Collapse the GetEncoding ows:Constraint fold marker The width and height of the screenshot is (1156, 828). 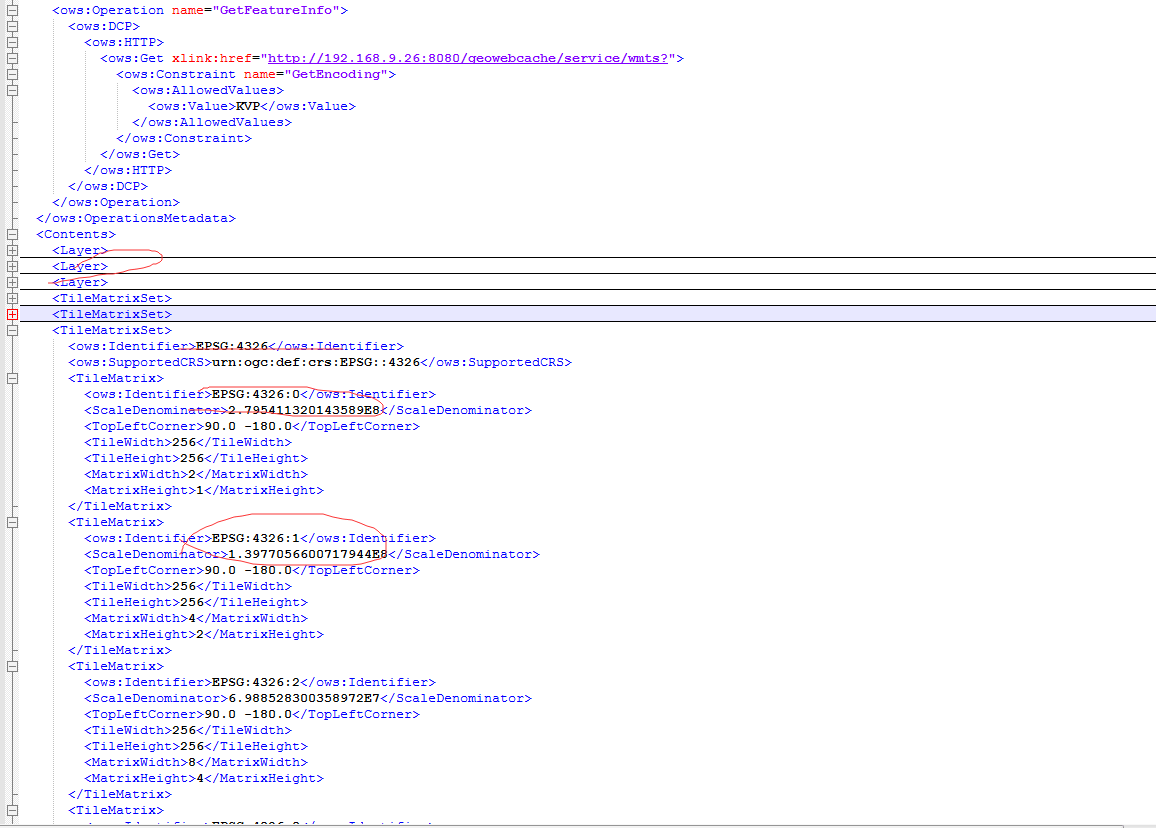point(12,74)
